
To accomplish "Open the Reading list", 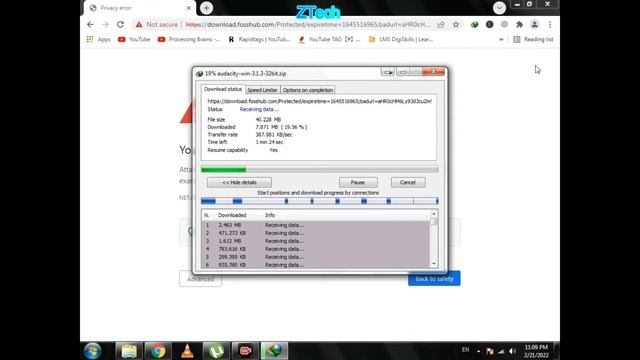I will point(533,39).
